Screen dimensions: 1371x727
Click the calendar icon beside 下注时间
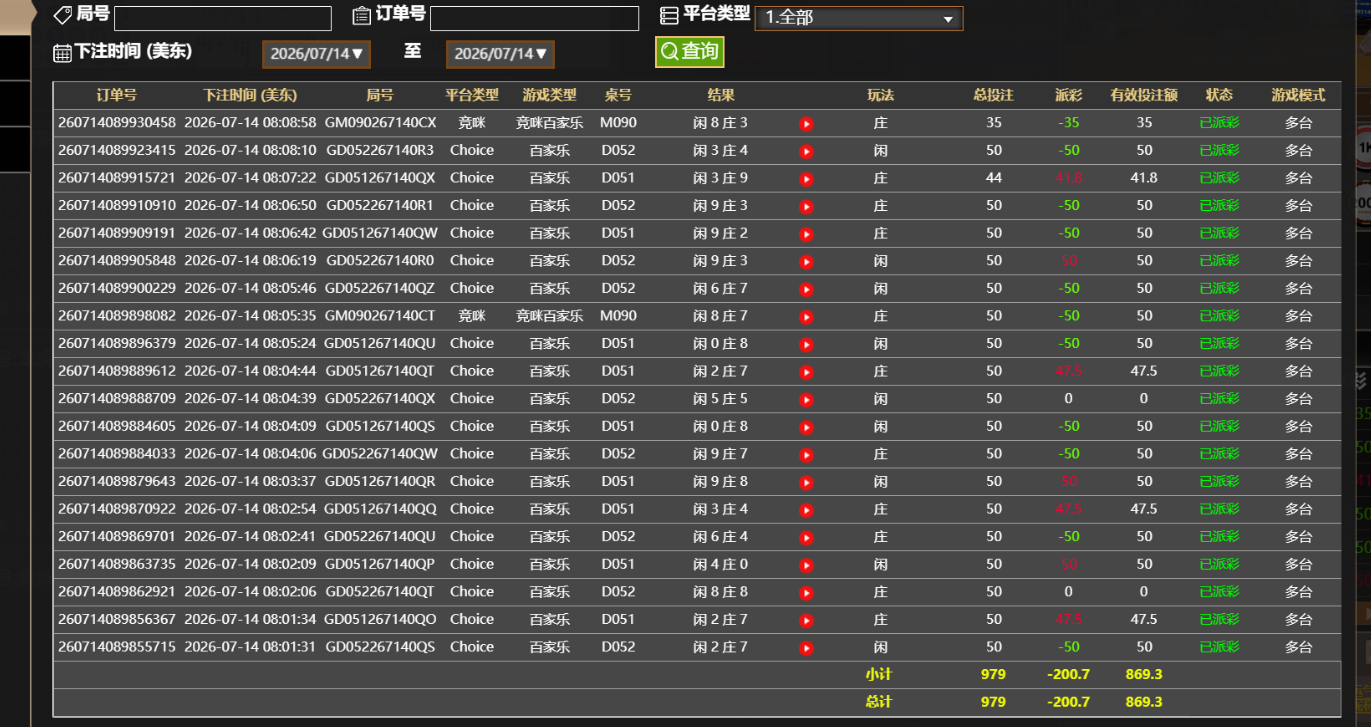[62, 53]
